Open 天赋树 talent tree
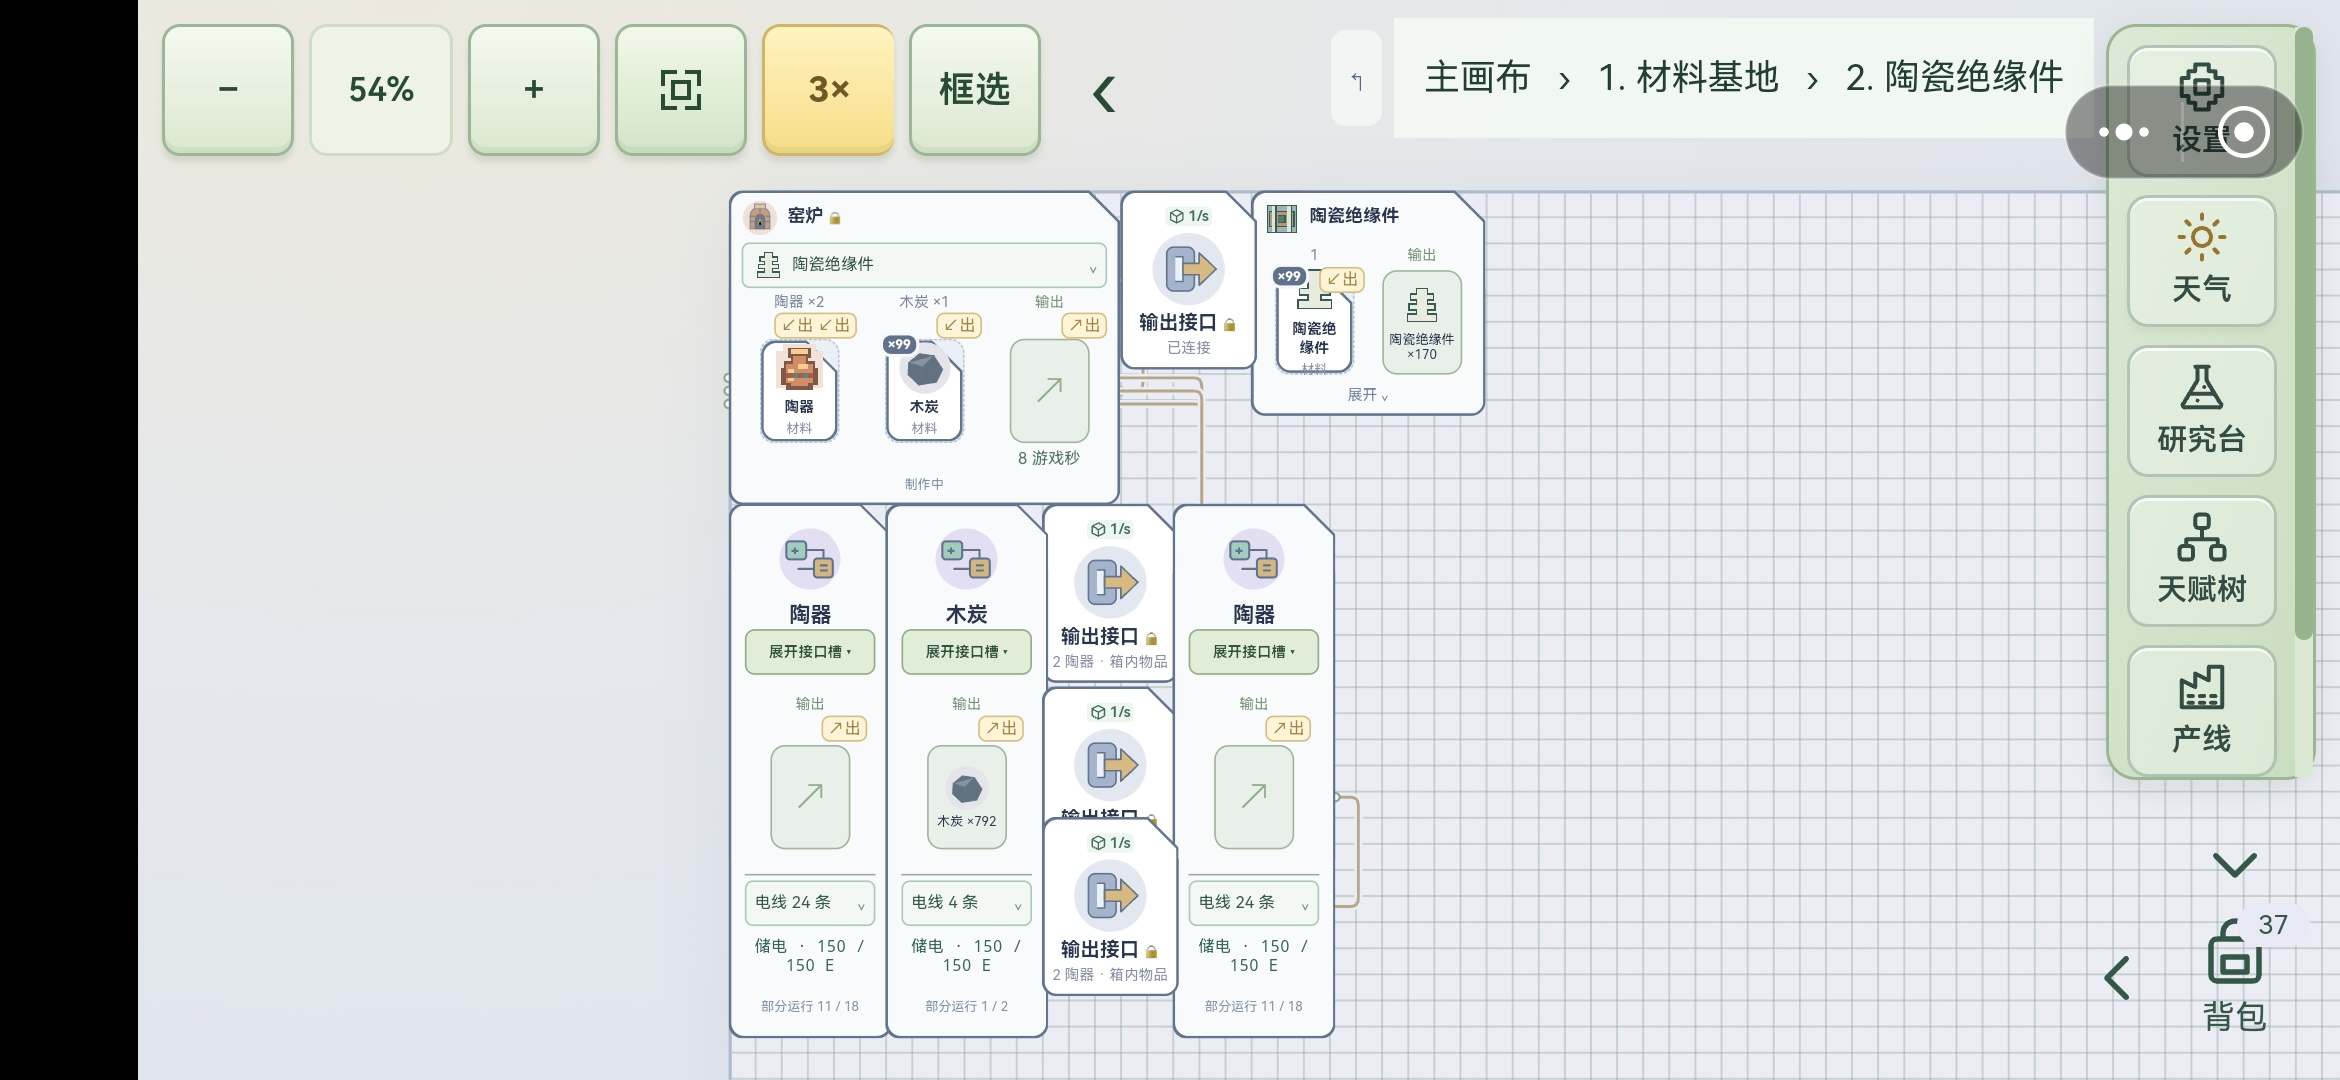Image resolution: width=2340 pixels, height=1080 pixels. [x=2201, y=561]
